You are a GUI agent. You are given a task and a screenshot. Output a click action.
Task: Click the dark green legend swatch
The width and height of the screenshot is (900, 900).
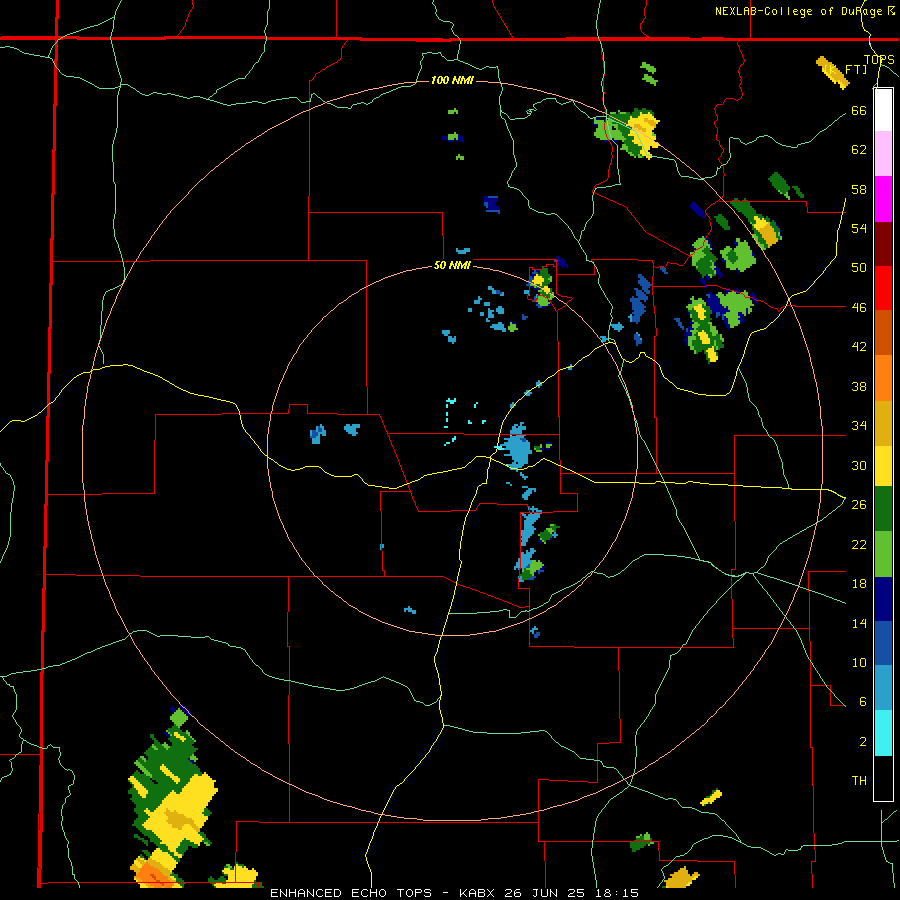tap(883, 509)
